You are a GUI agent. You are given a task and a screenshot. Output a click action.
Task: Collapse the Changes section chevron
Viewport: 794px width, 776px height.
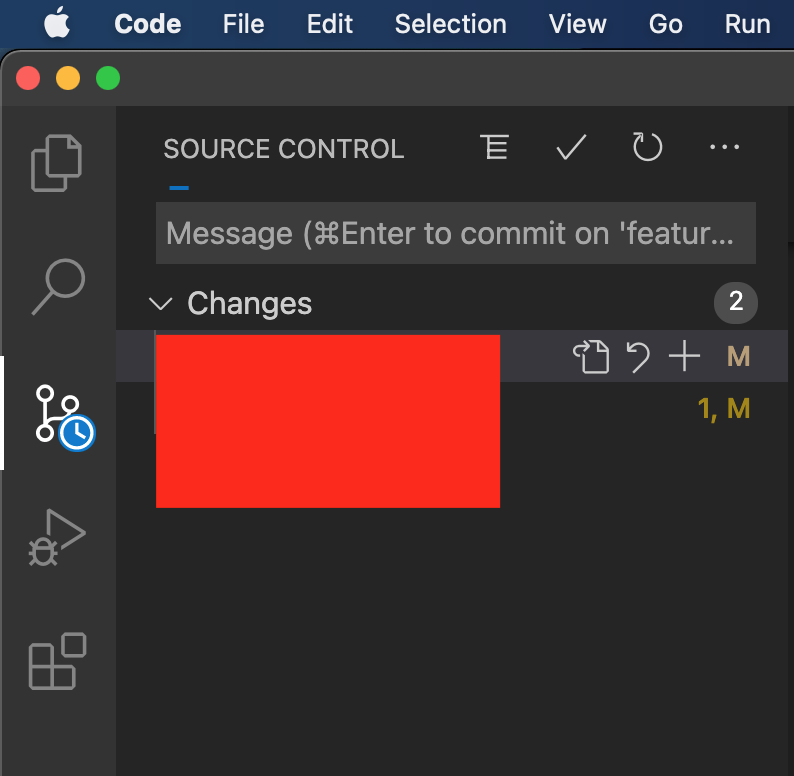click(x=161, y=303)
